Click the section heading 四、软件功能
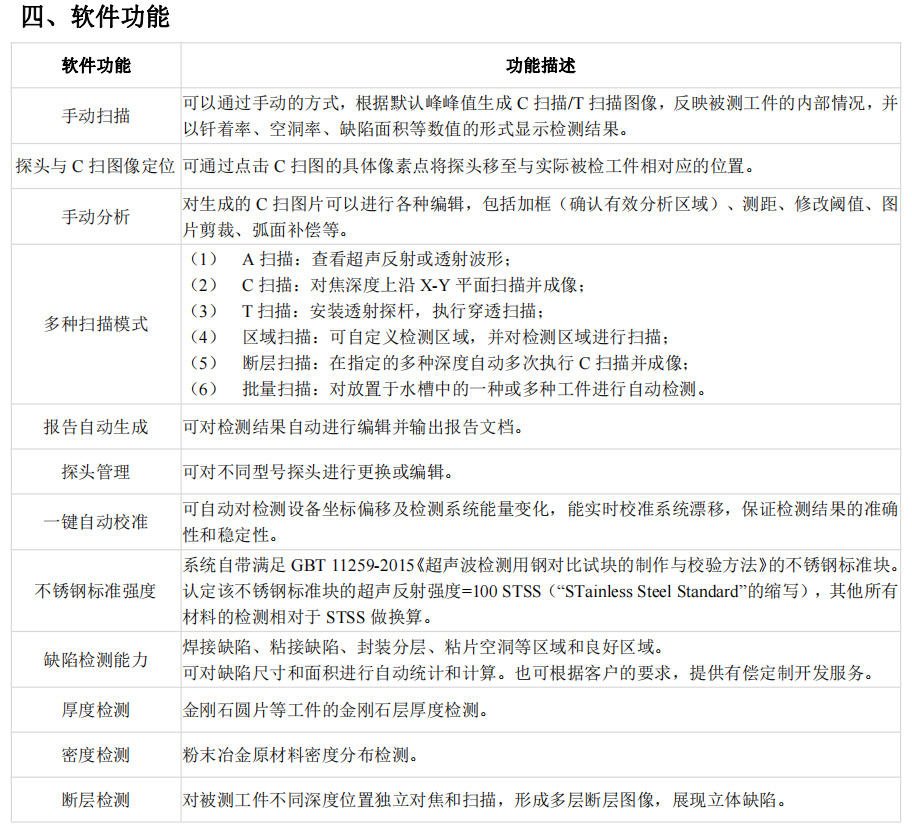This screenshot has width=912, height=827. click(x=95, y=17)
